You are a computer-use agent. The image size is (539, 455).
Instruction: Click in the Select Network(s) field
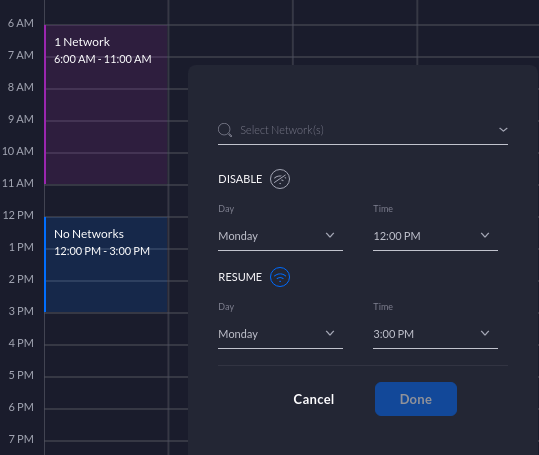coord(363,130)
